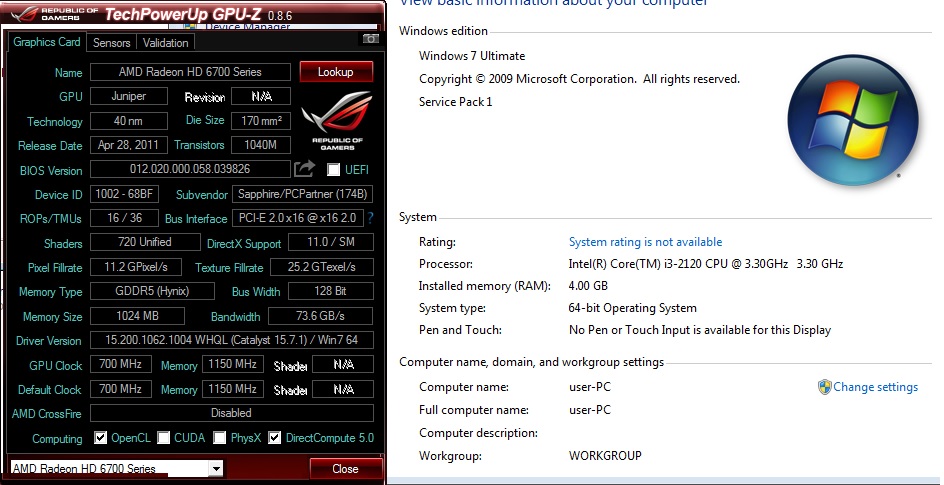The width and height of the screenshot is (944, 485).
Task: Click the Transistors value 1040M
Action: [261, 145]
